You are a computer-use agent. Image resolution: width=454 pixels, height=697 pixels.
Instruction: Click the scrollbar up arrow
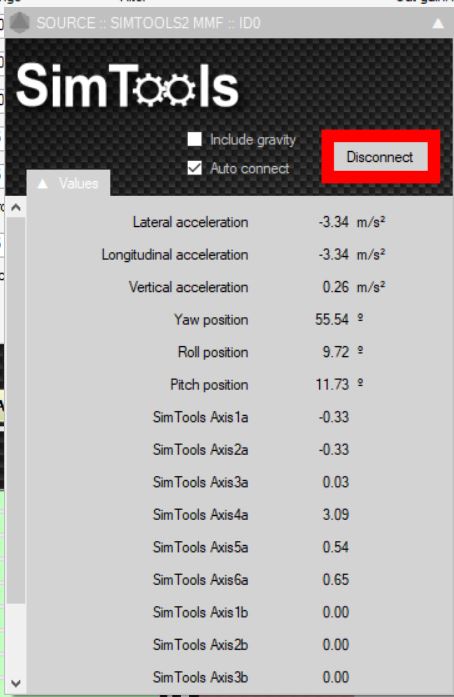pyautogui.click(x=16, y=208)
